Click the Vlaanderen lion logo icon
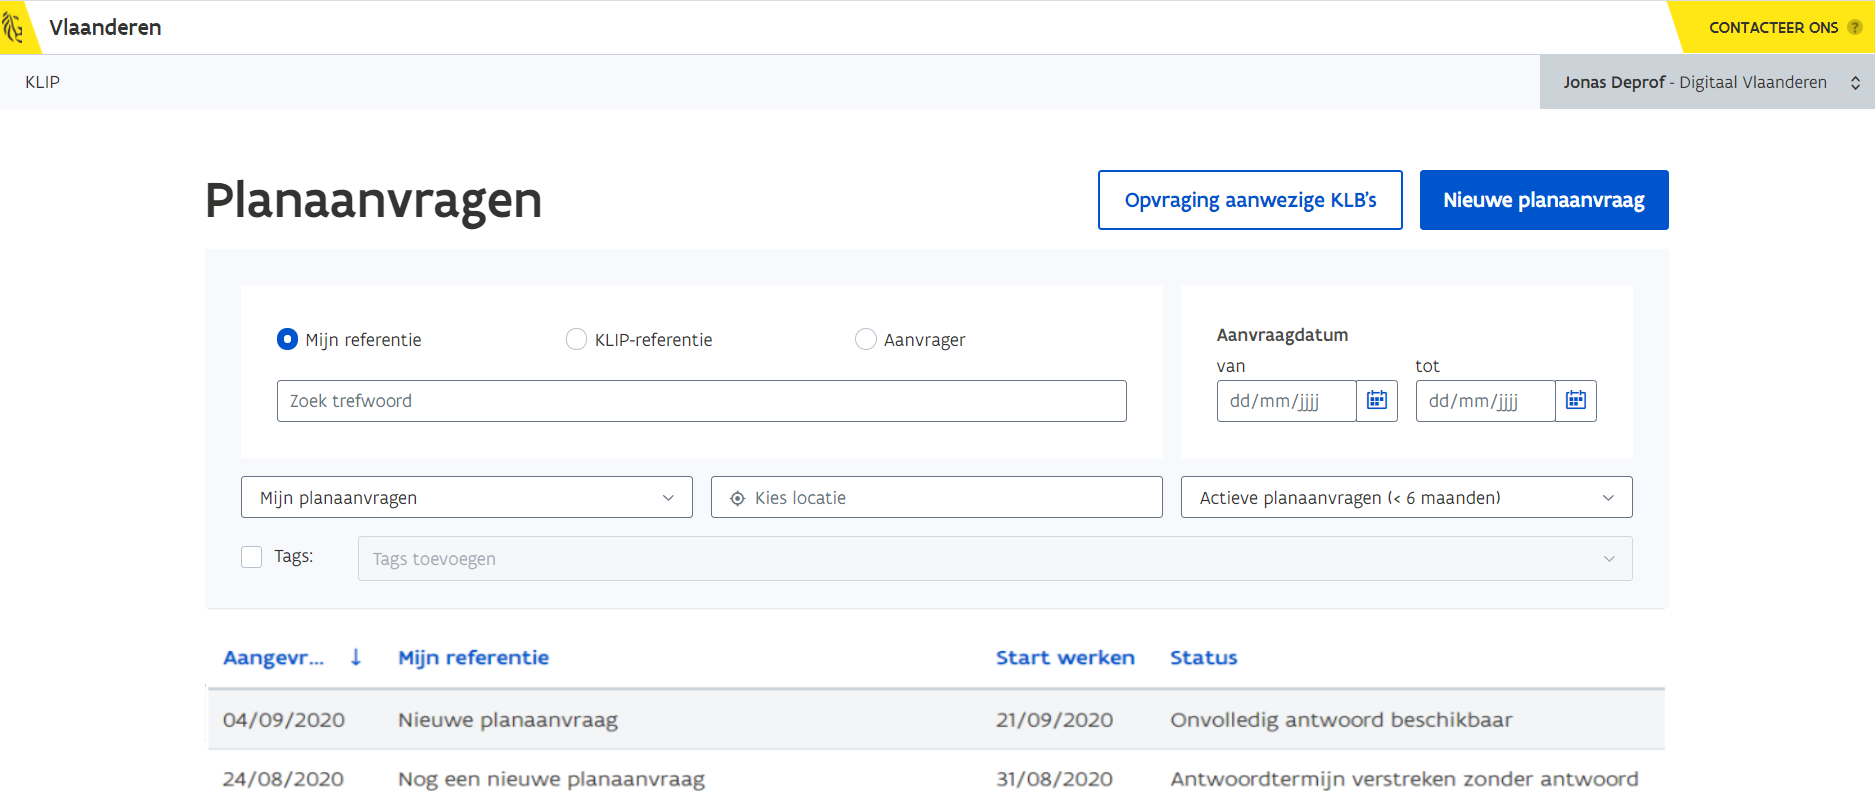1875x791 pixels. pos(13,27)
